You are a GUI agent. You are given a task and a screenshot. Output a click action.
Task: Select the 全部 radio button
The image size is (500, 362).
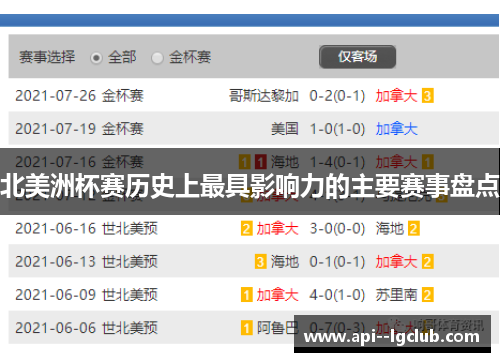pos(96,58)
